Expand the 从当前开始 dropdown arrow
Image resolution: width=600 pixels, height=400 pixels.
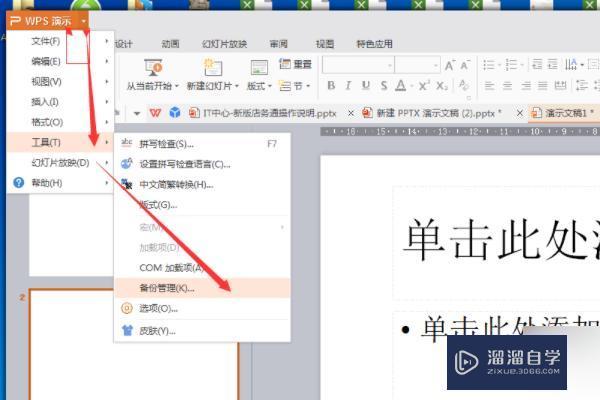(x=177, y=86)
